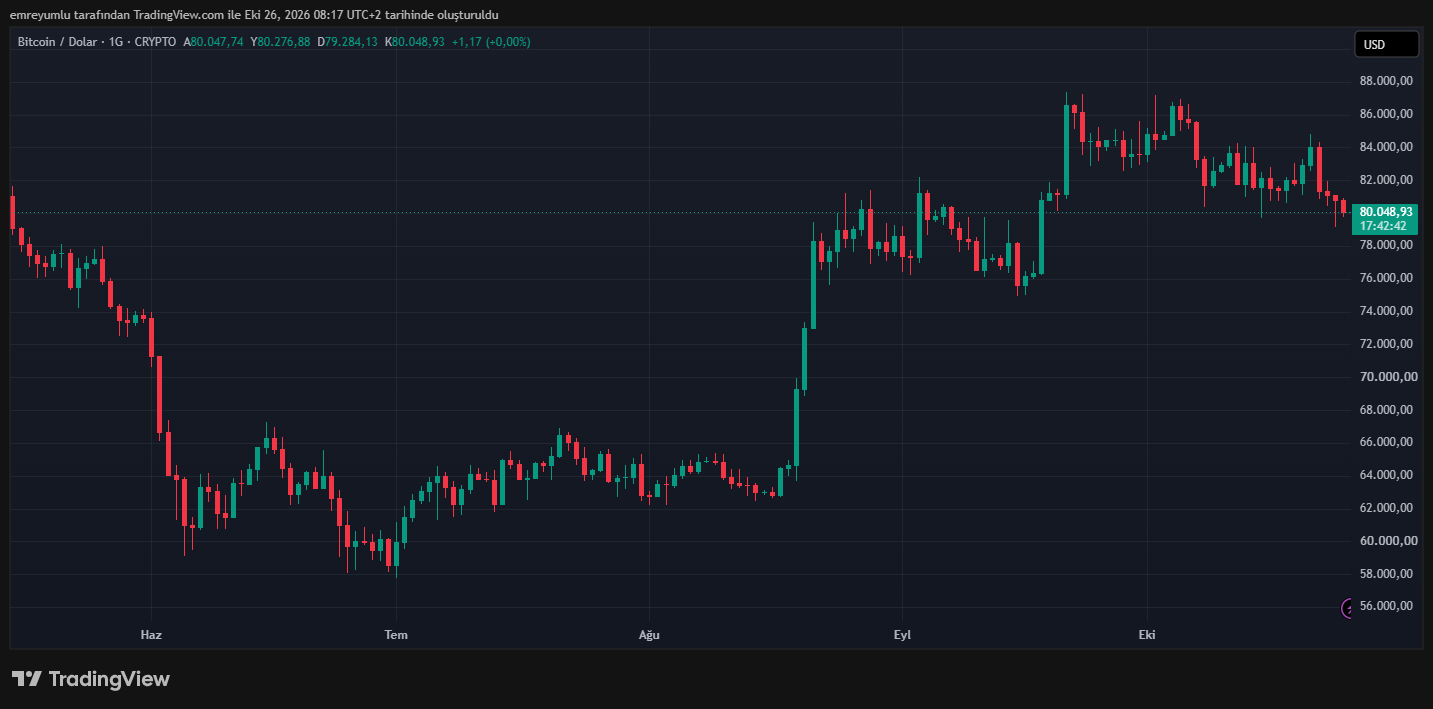
Task: Click the 78.000,00 price axis label
Action: (1385, 245)
